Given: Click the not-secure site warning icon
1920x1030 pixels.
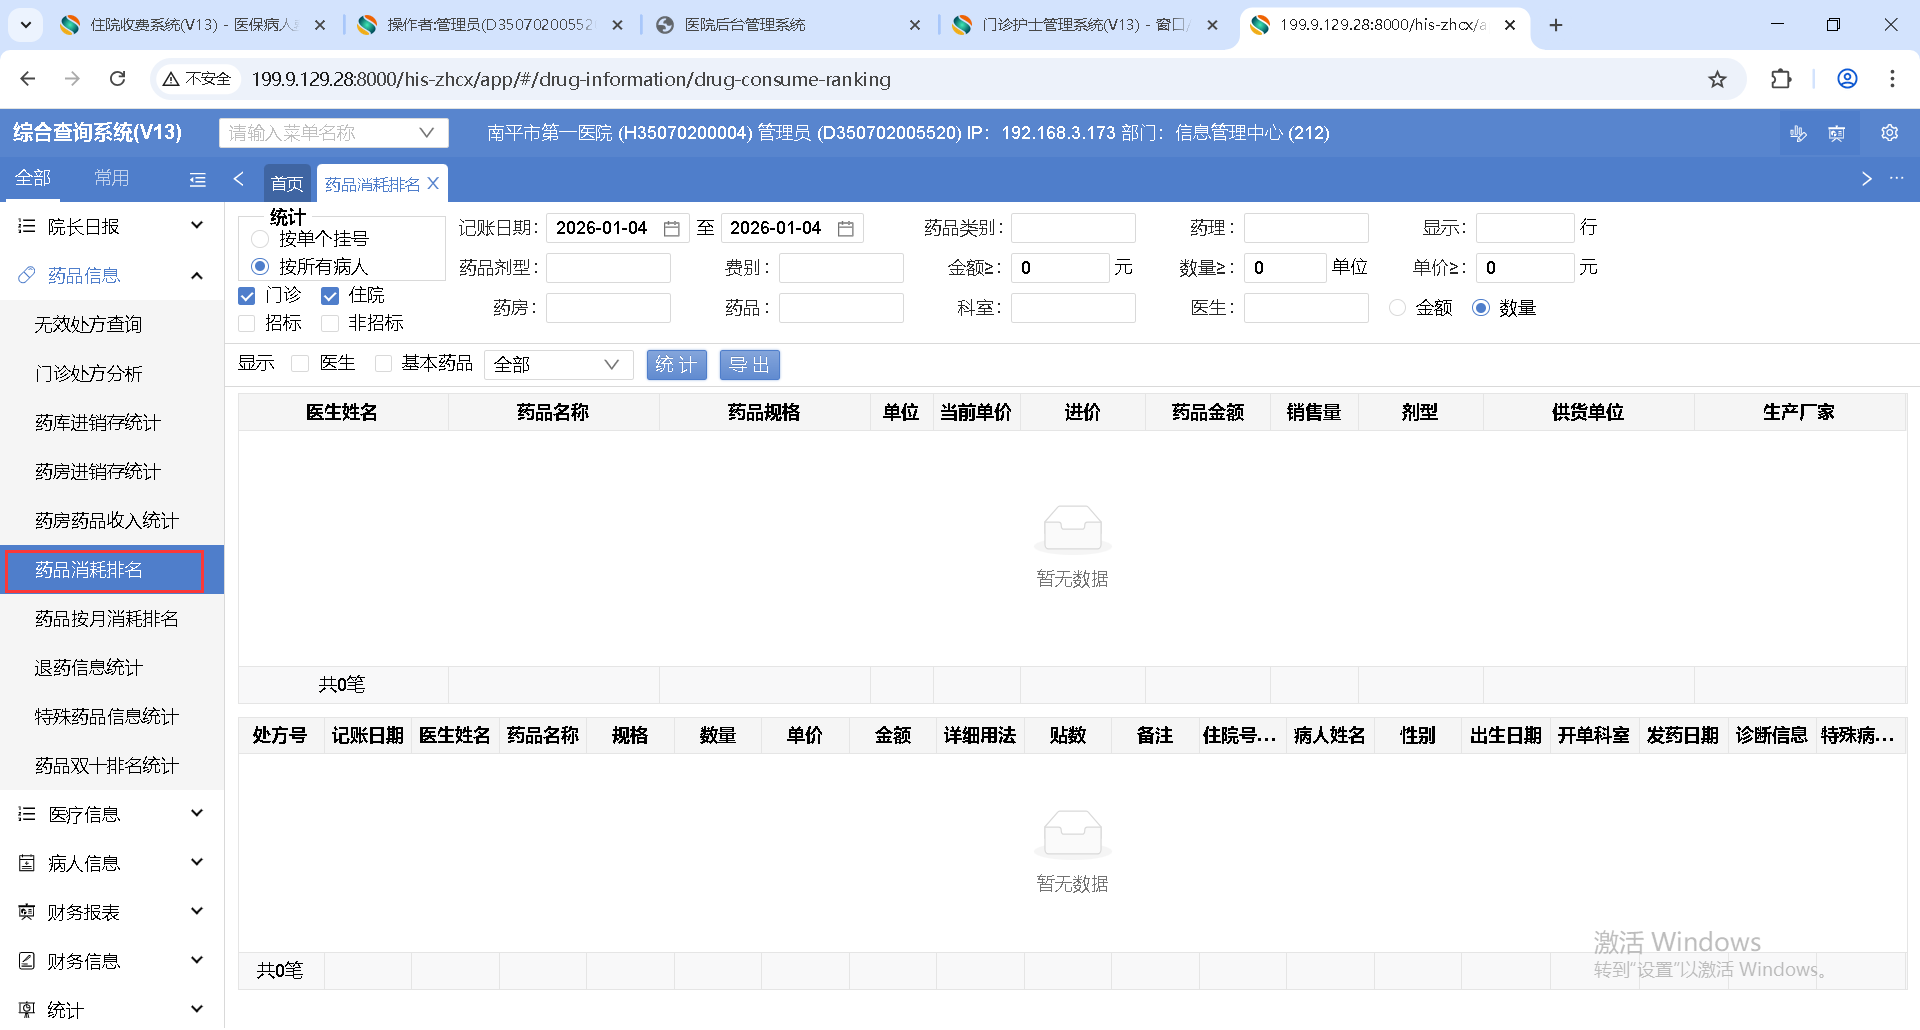Looking at the screenshot, I should 171,79.
